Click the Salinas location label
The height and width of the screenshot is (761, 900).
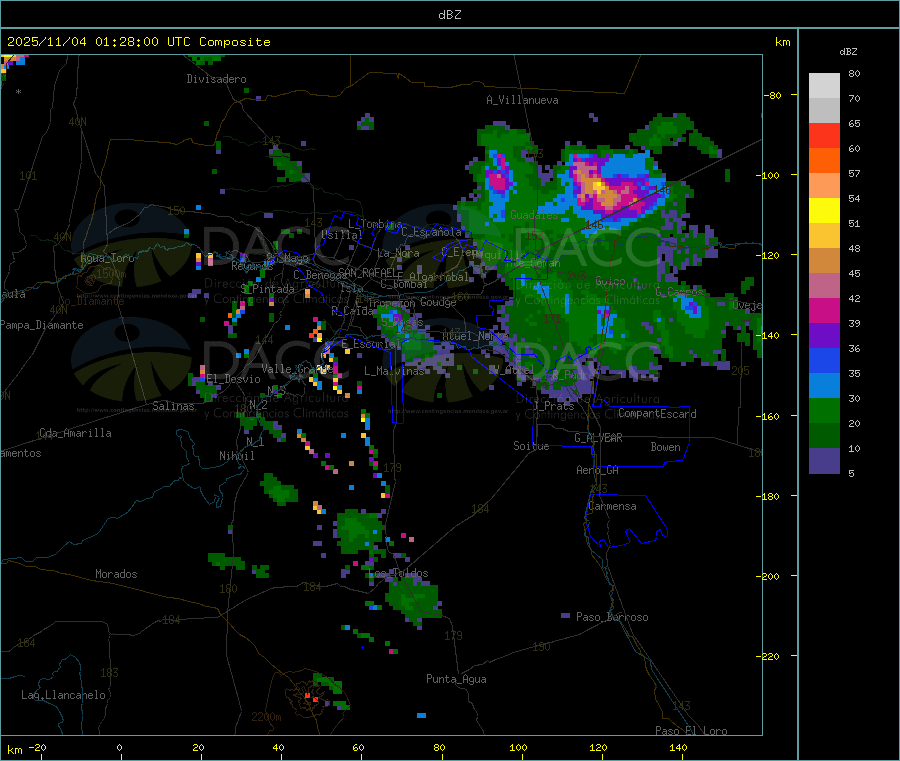173,406
